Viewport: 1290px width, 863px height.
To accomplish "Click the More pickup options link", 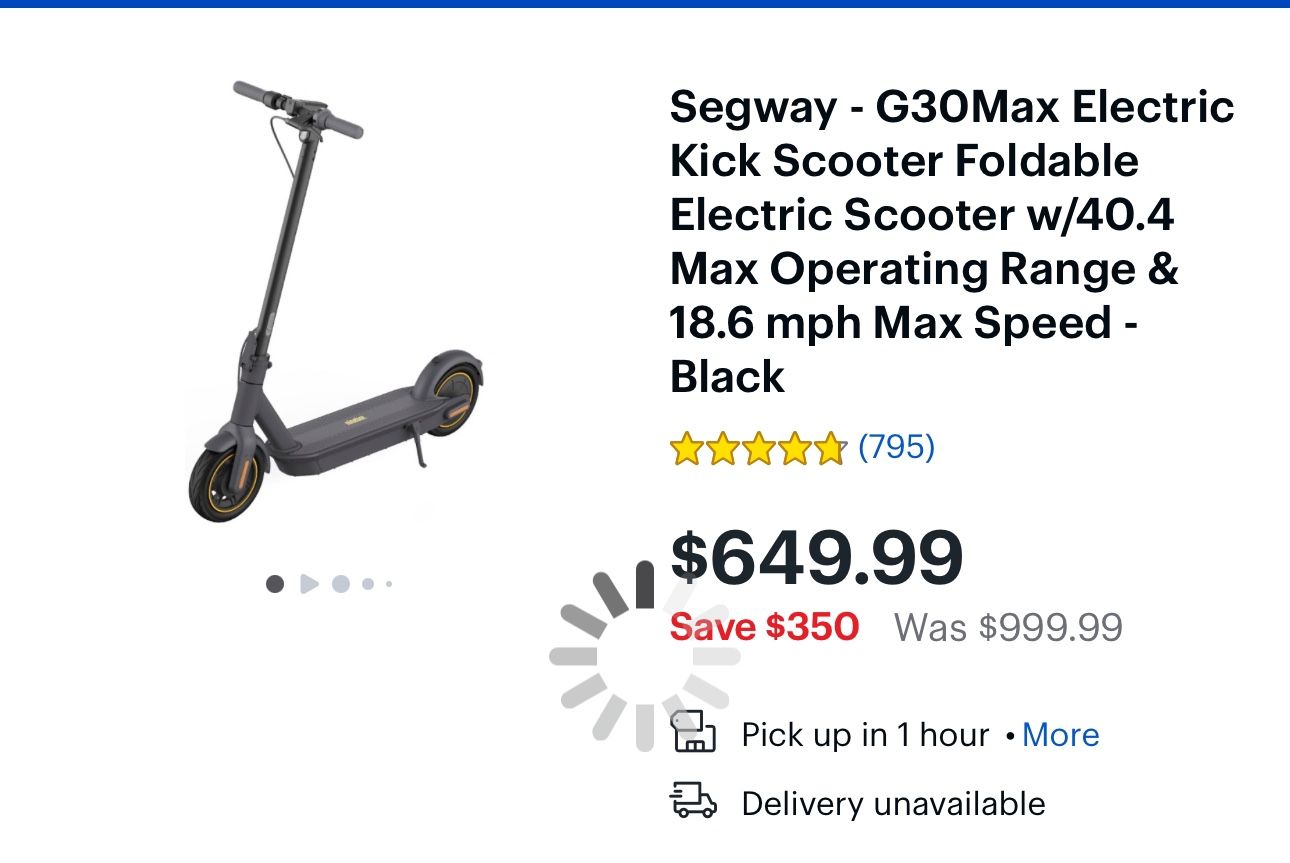I will pos(1060,735).
